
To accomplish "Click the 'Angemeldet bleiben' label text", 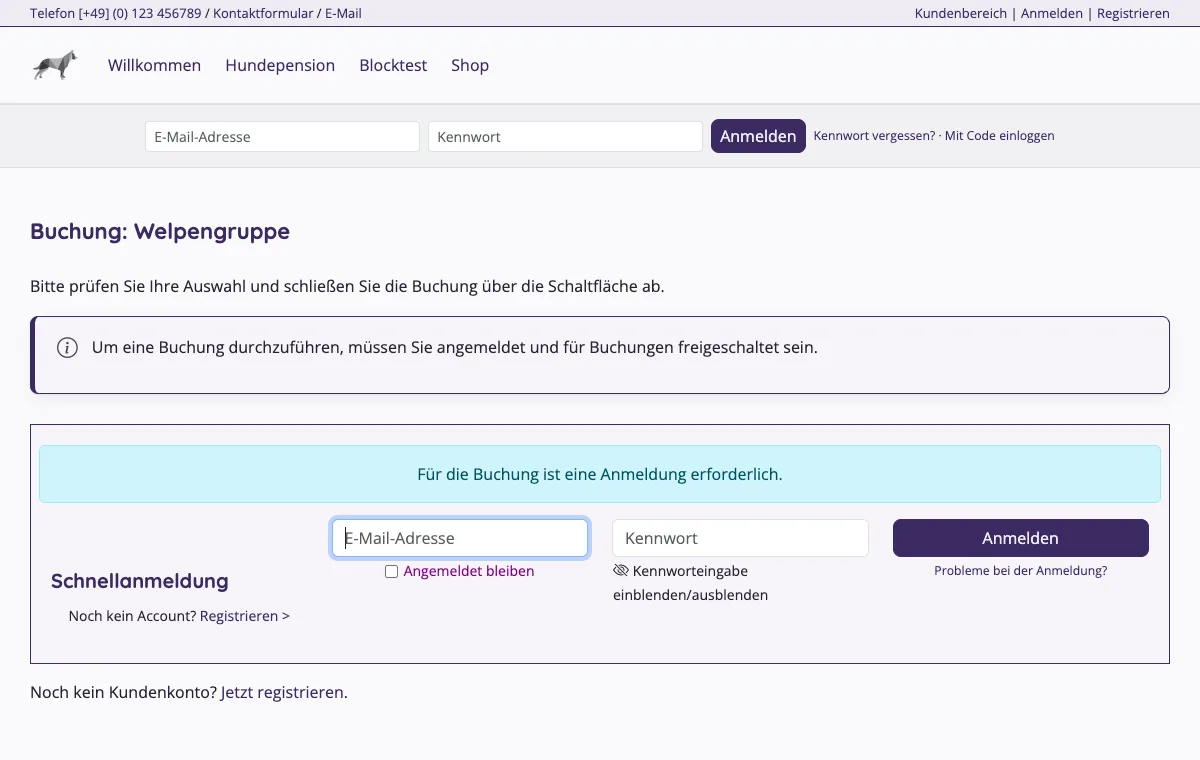I will point(469,572).
